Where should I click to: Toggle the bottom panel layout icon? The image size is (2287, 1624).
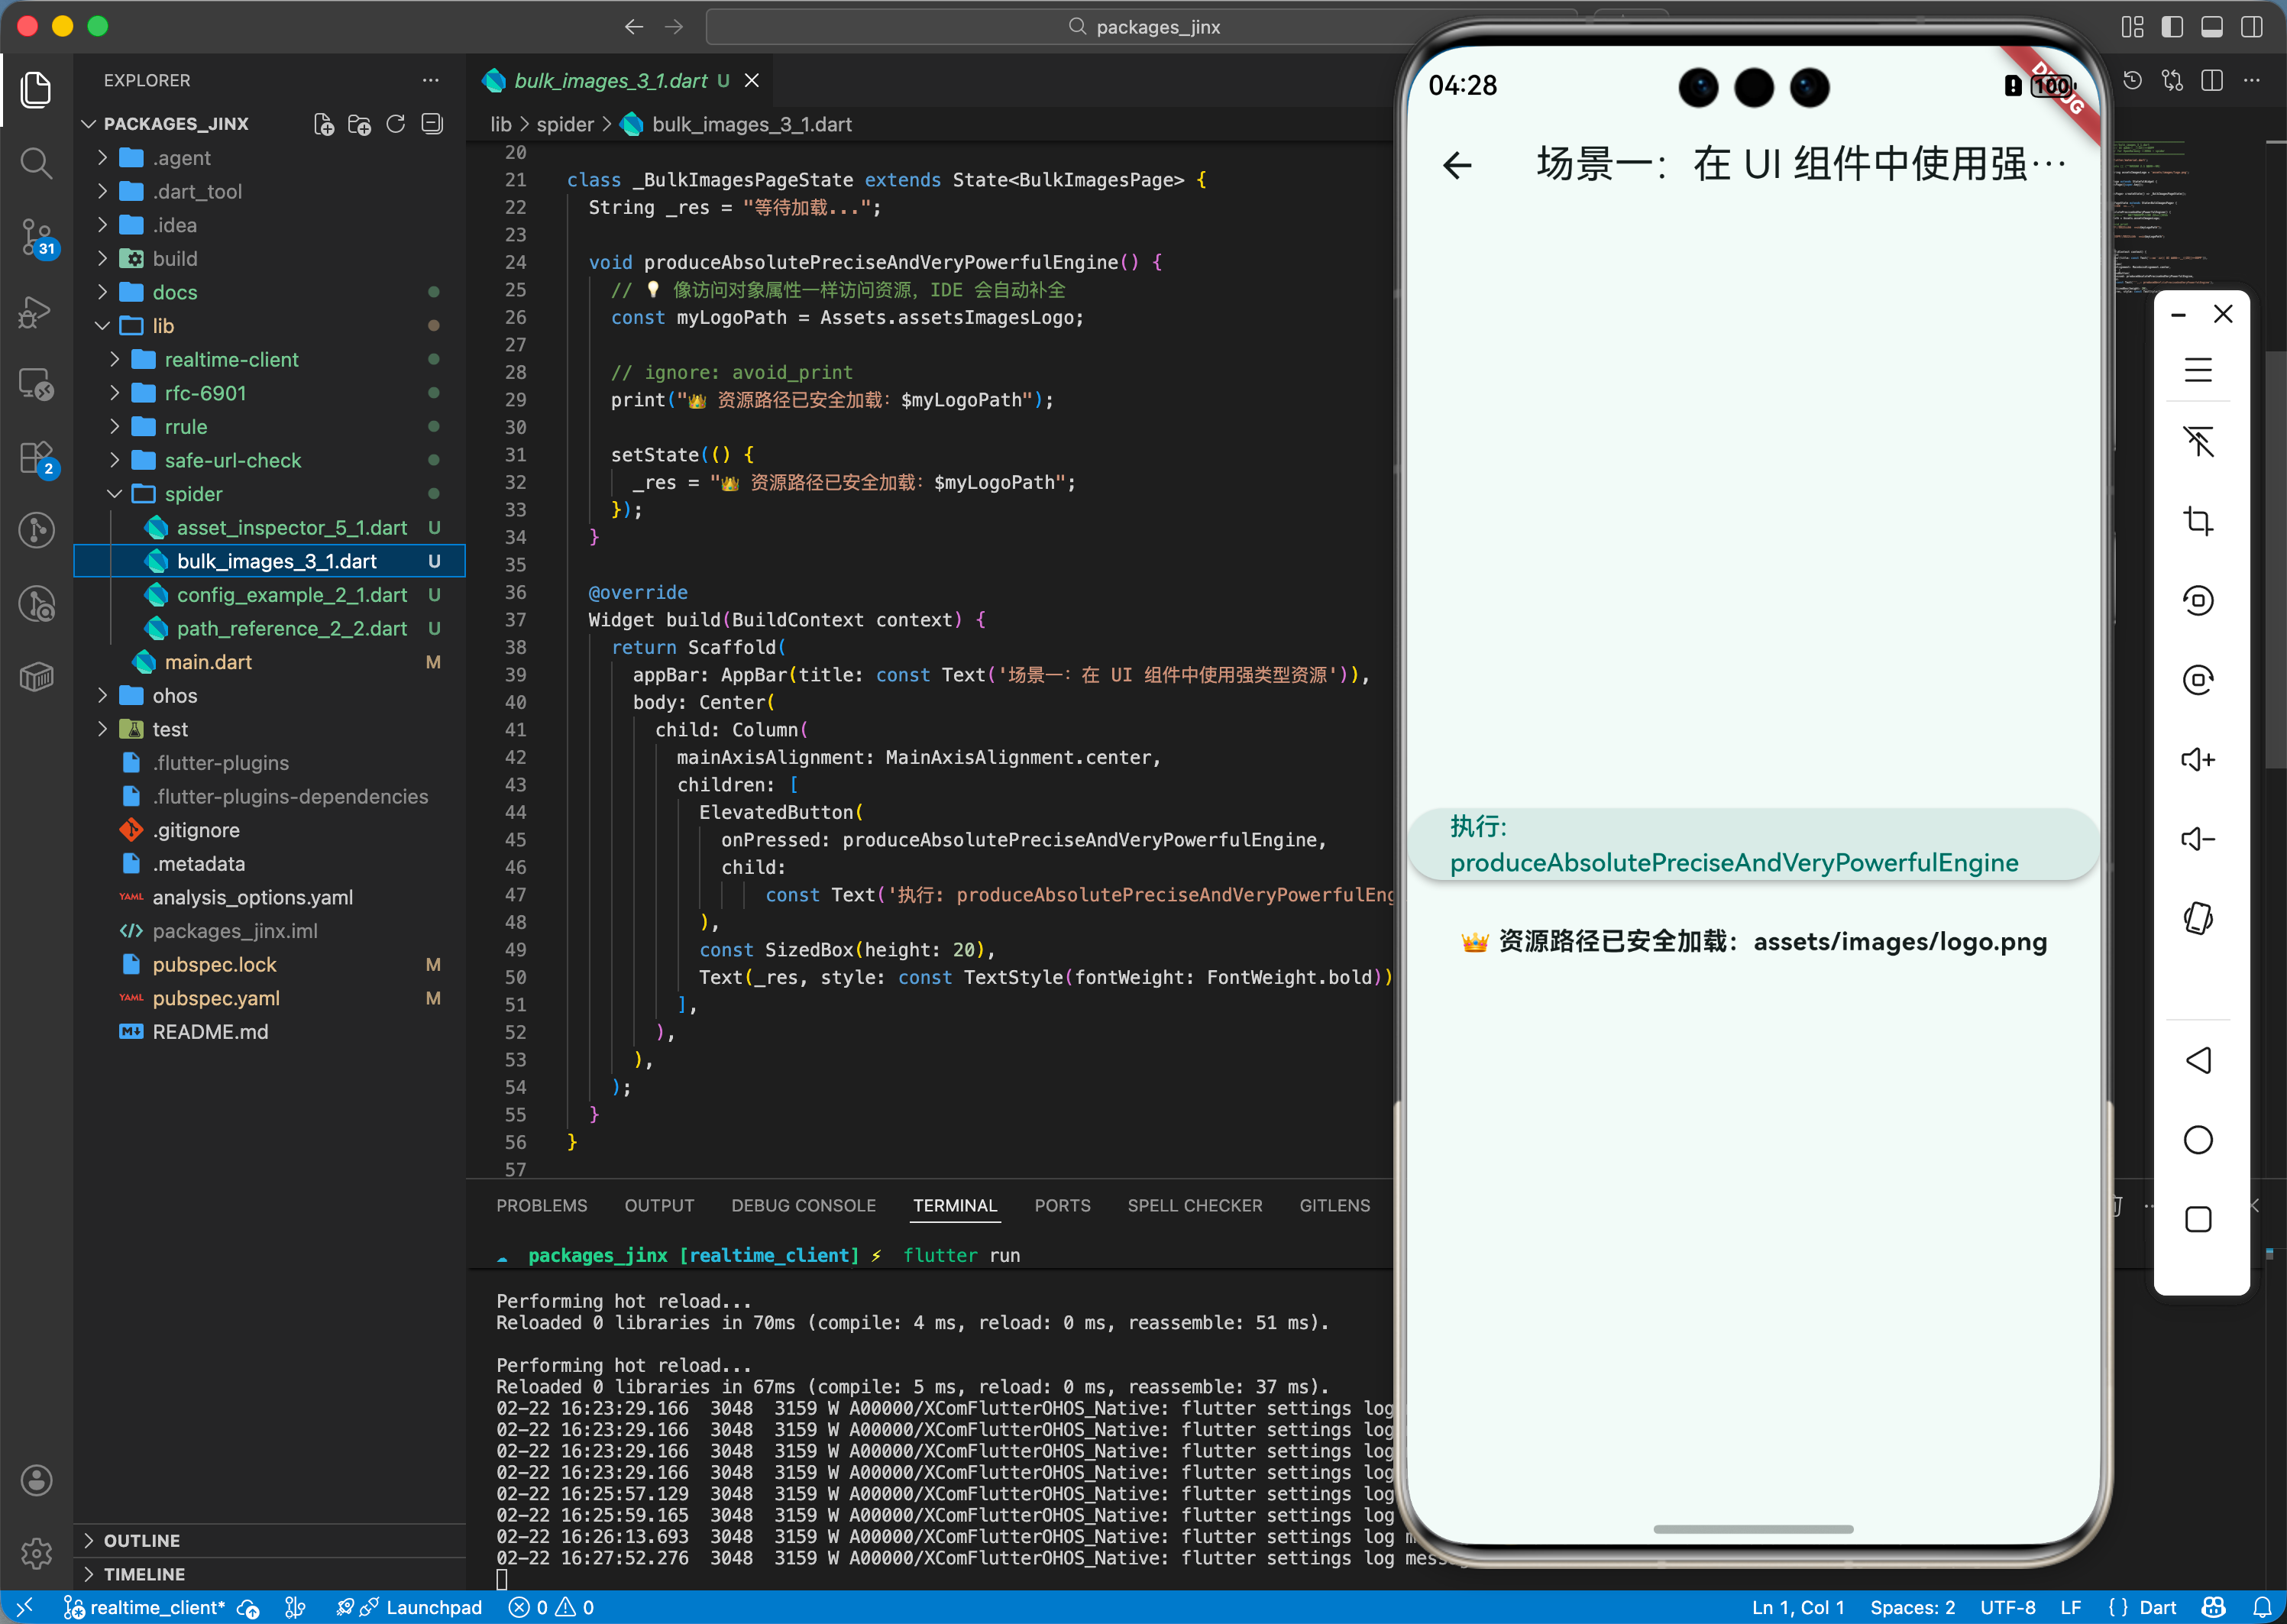2212,27
